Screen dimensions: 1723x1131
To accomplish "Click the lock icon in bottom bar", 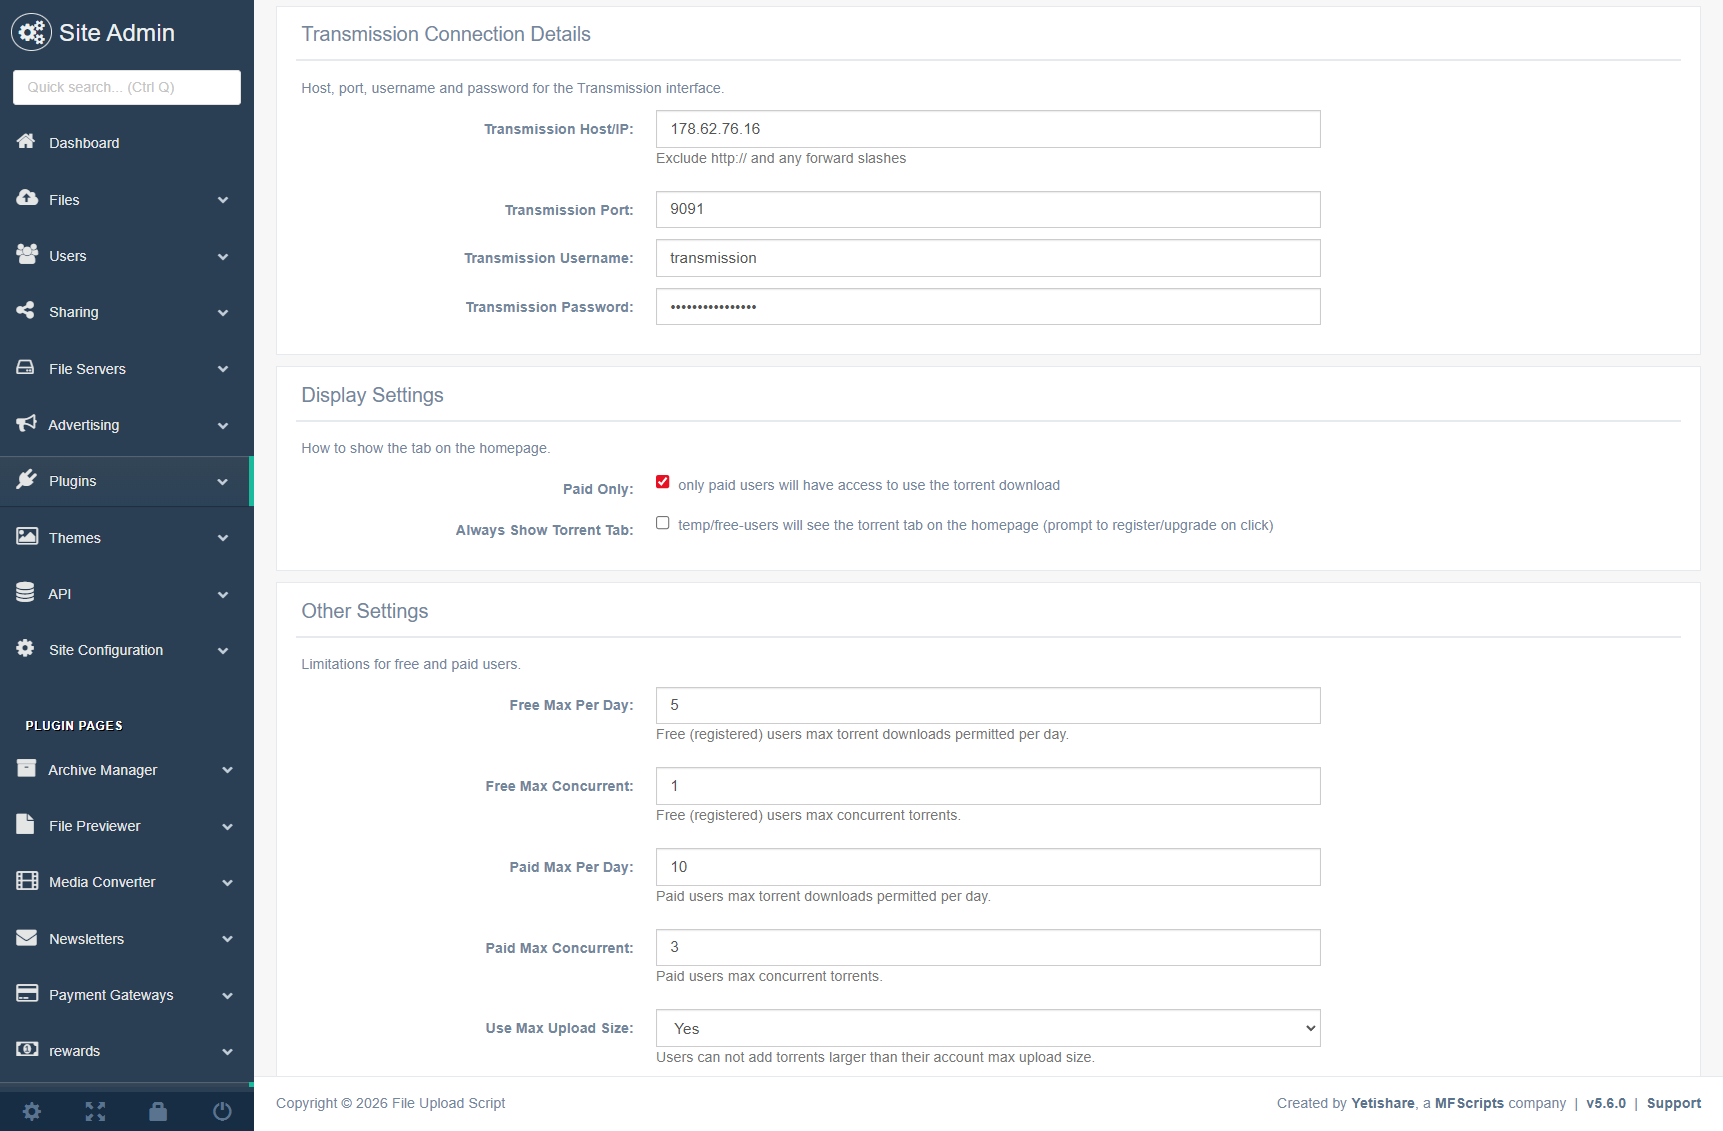I will pyautogui.click(x=158, y=1111).
